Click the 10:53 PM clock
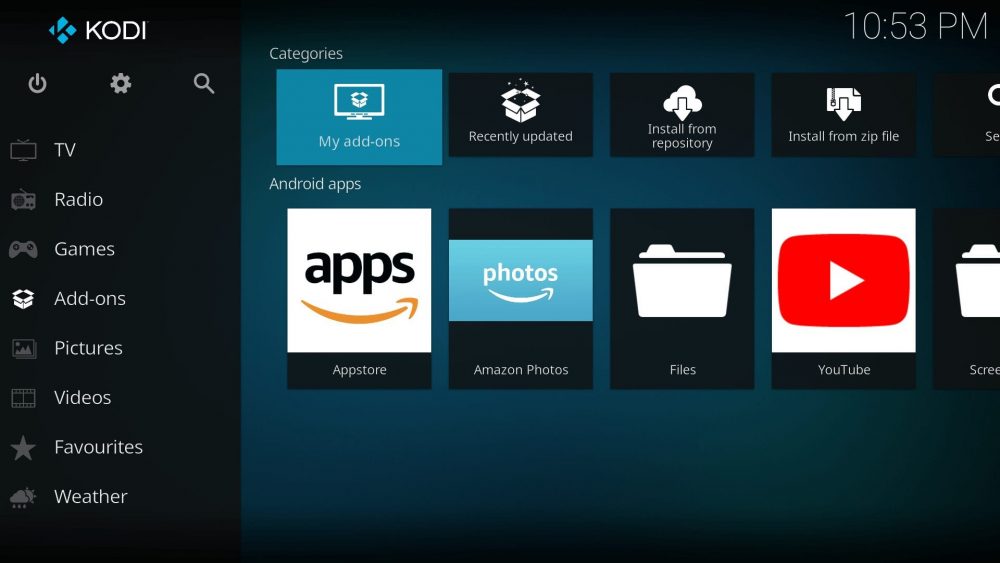 (x=916, y=27)
